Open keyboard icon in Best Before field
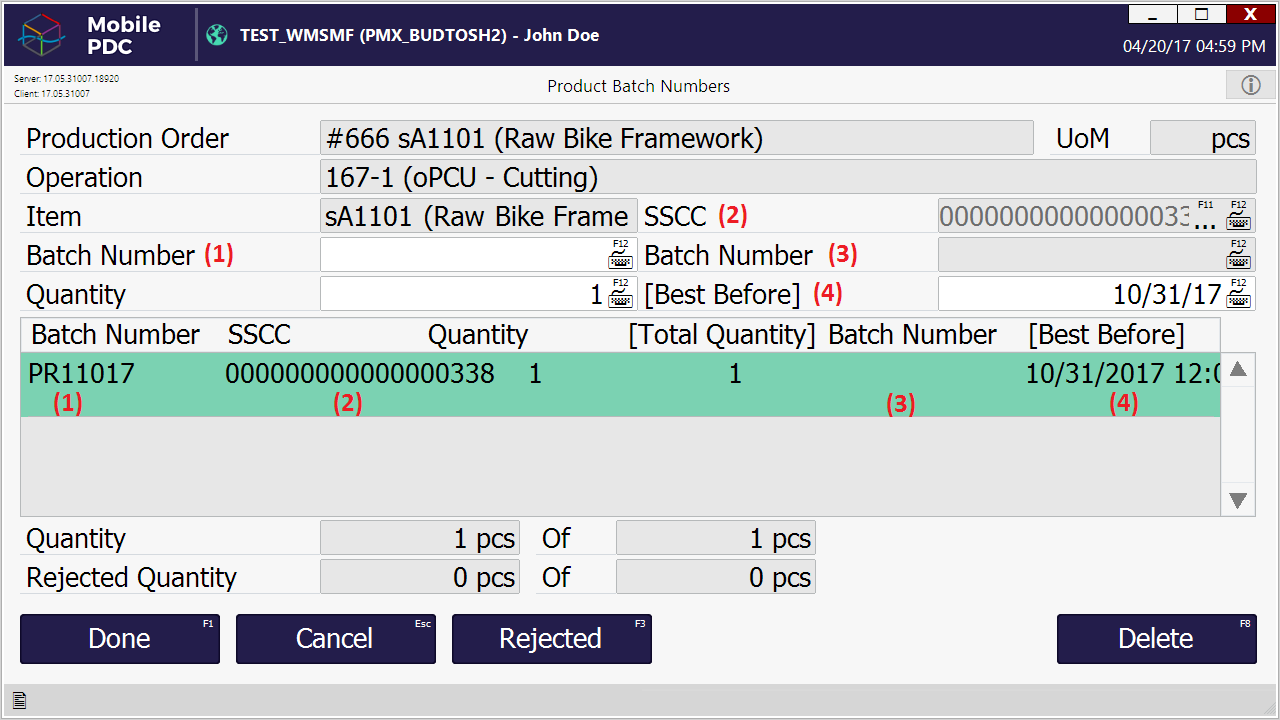Image resolution: width=1280 pixels, height=720 pixels. [x=1238, y=294]
